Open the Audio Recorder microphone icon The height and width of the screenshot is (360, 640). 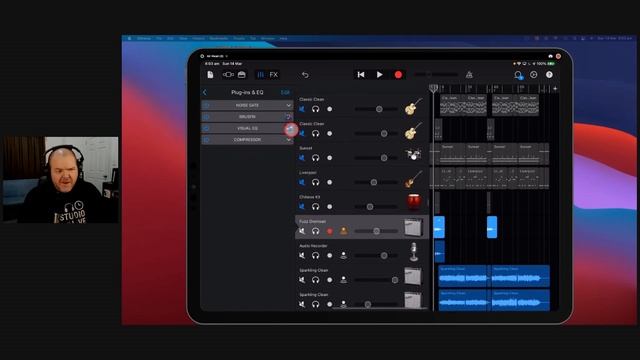(413, 252)
